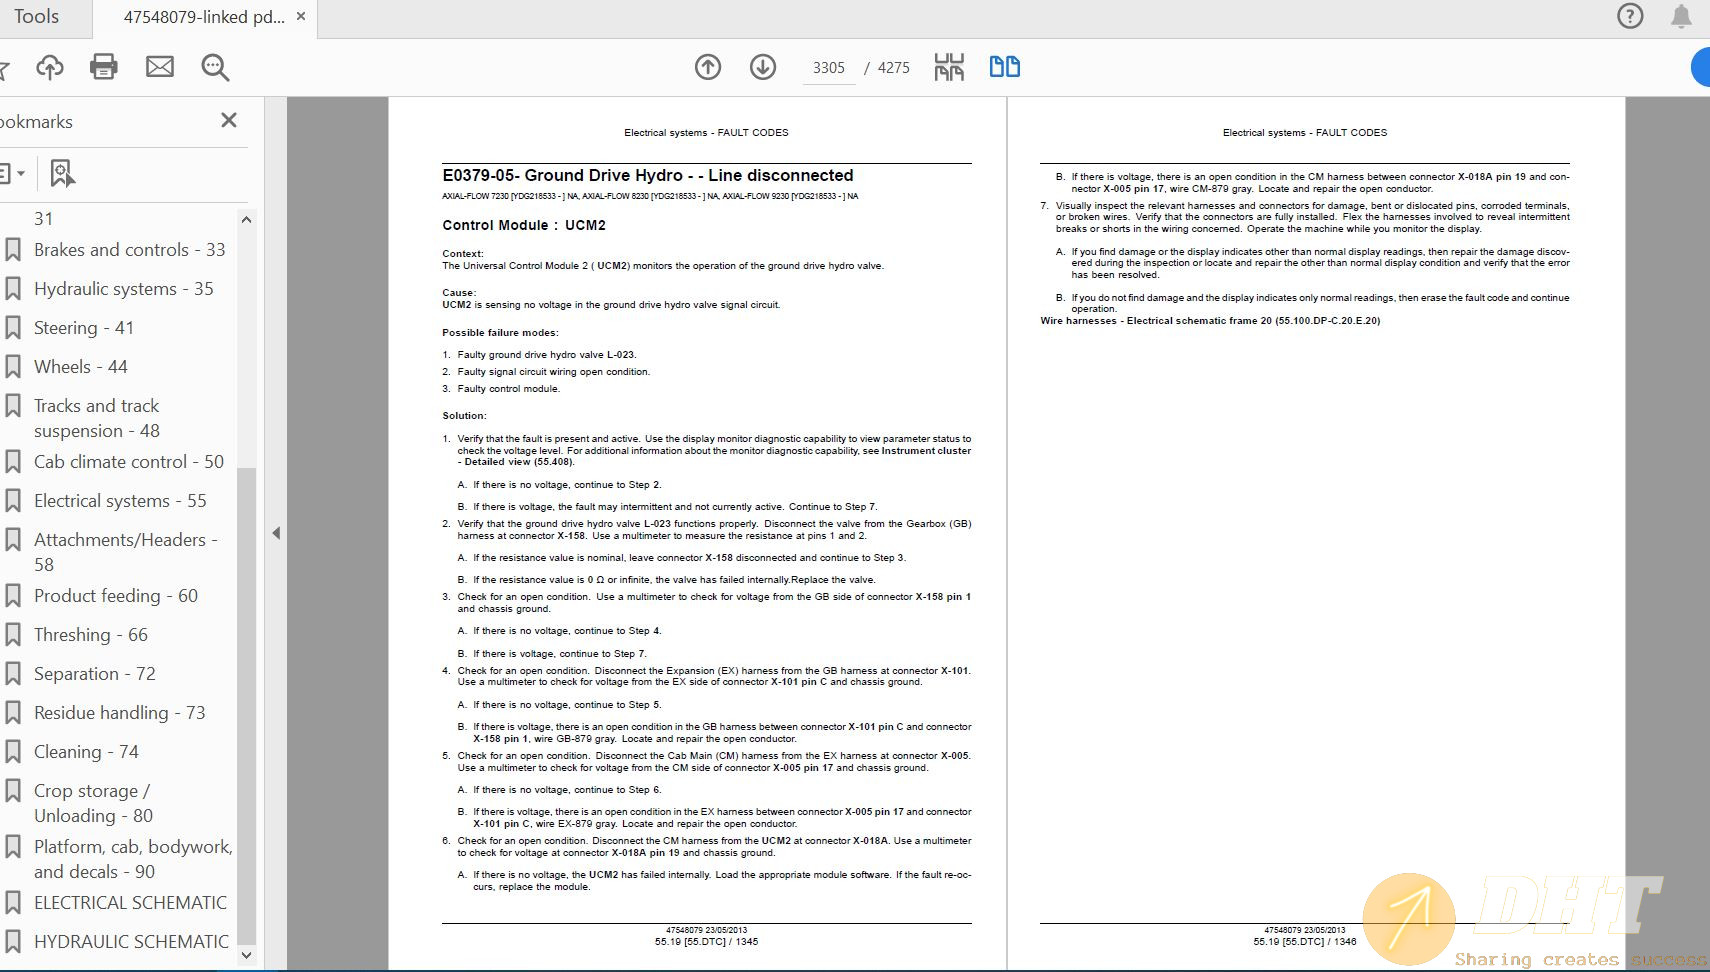The width and height of the screenshot is (1710, 972).
Task: Print the document with printer icon
Action: click(104, 67)
